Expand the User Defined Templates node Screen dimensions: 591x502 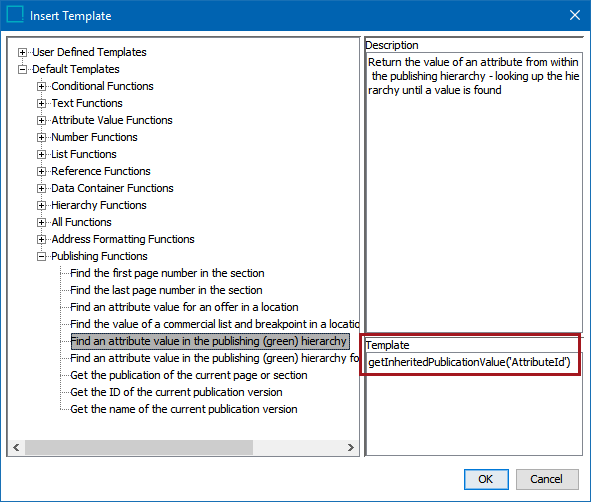coord(23,52)
